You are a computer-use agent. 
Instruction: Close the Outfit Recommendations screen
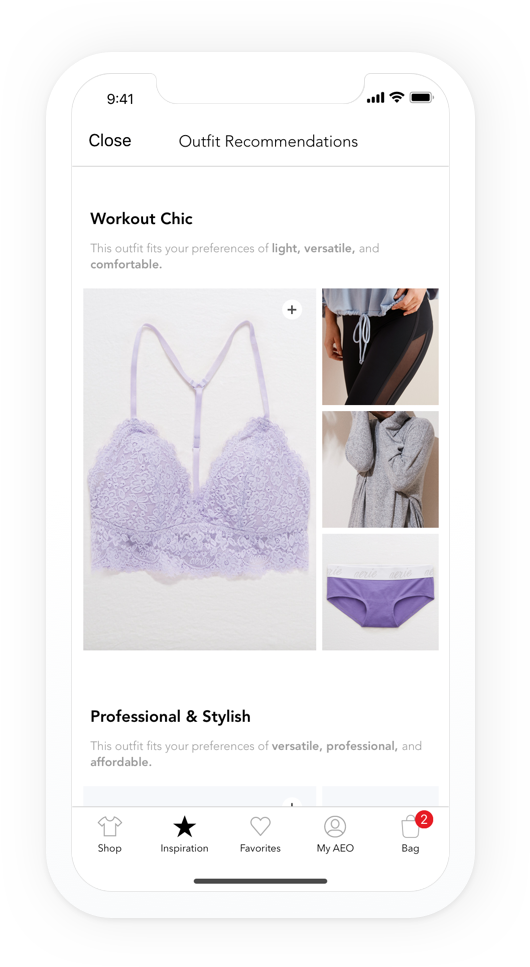tap(110, 141)
